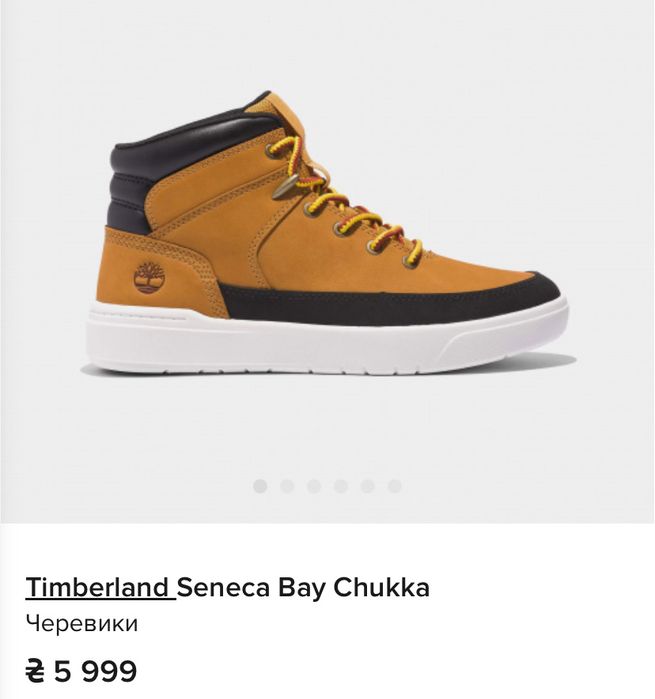
Task: Open the Timberland brand link
Action: pyautogui.click(x=99, y=587)
